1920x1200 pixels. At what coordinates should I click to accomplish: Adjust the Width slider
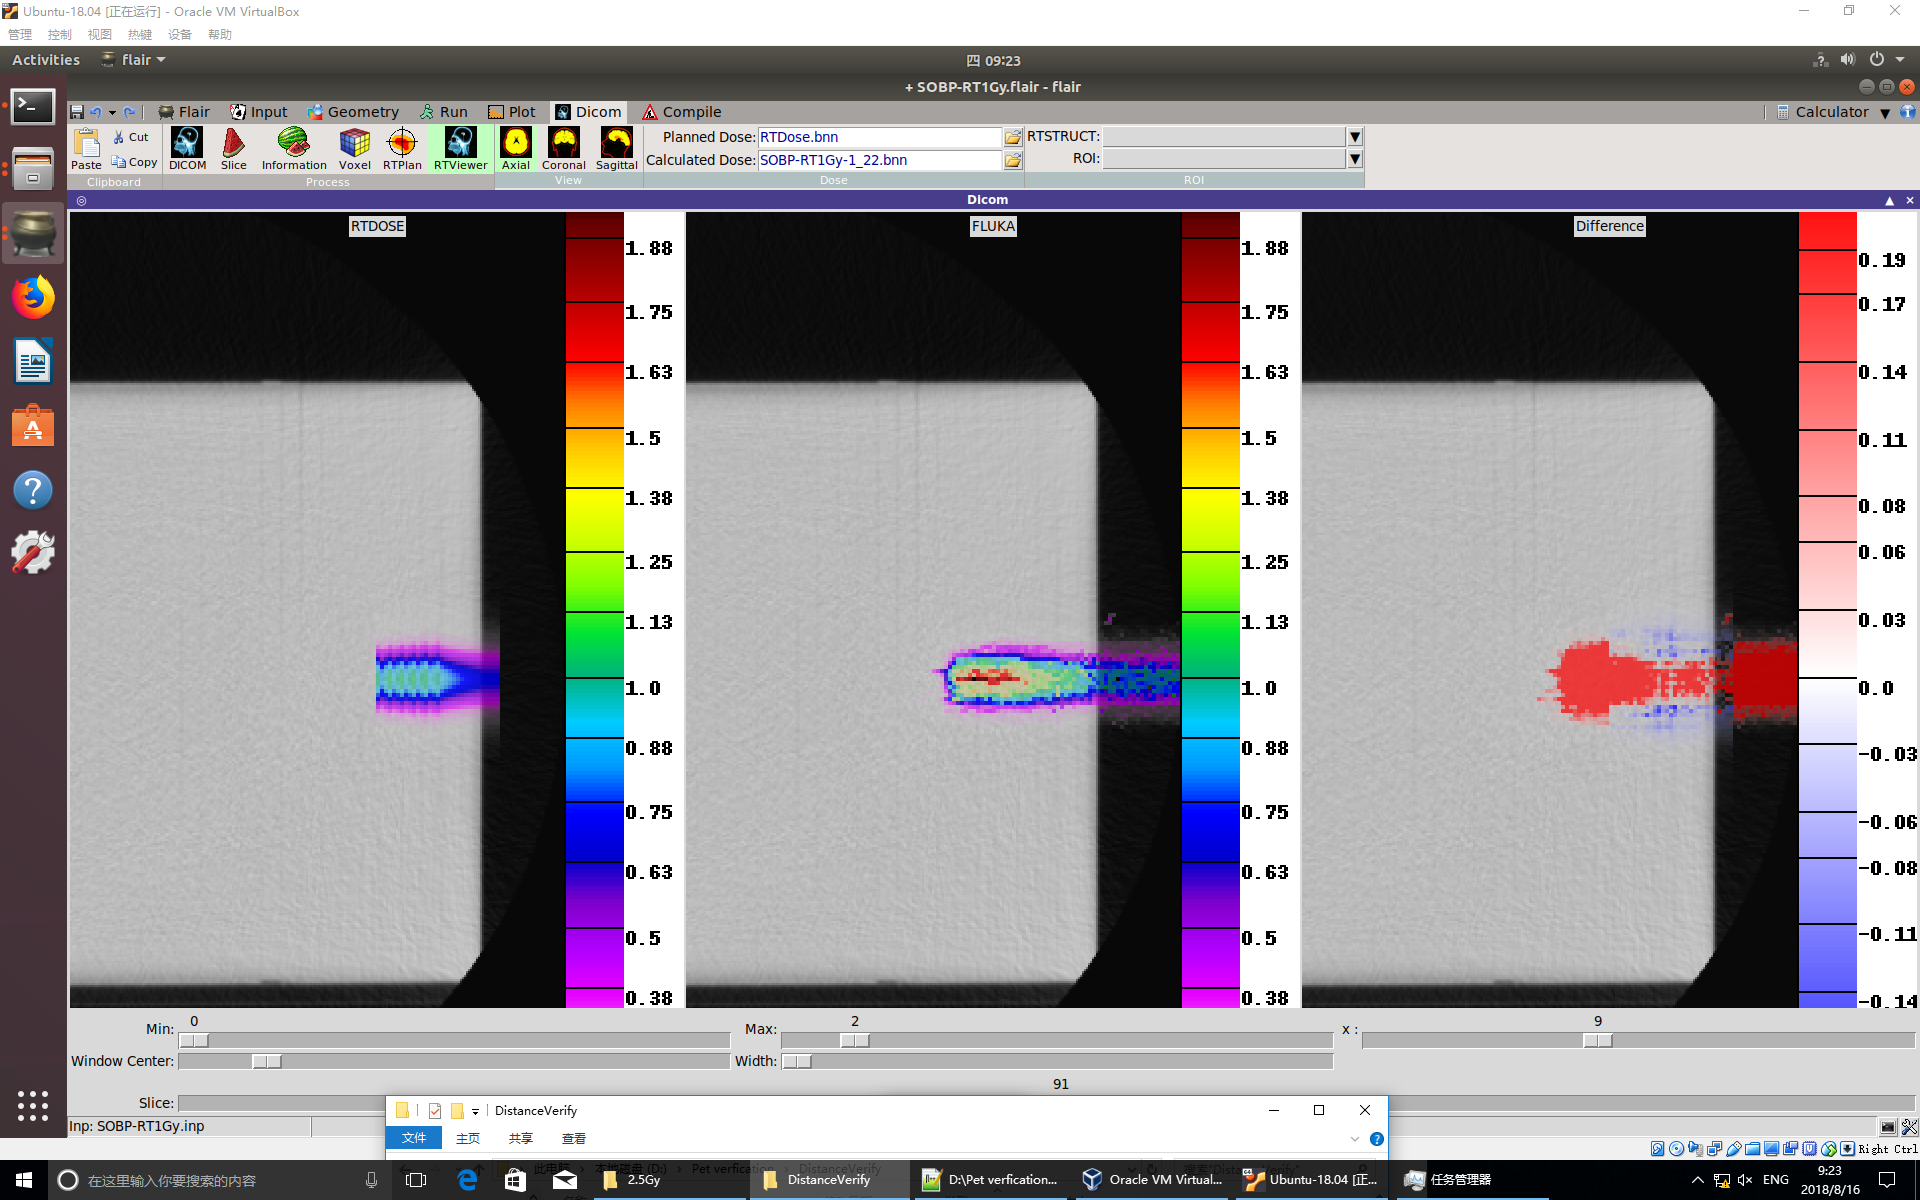click(797, 1061)
